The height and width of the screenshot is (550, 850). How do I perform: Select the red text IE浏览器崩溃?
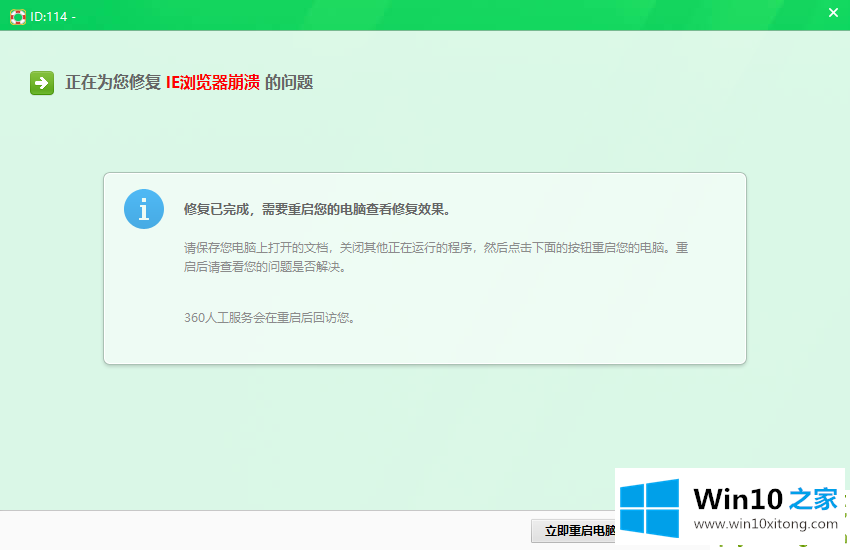pyautogui.click(x=212, y=82)
